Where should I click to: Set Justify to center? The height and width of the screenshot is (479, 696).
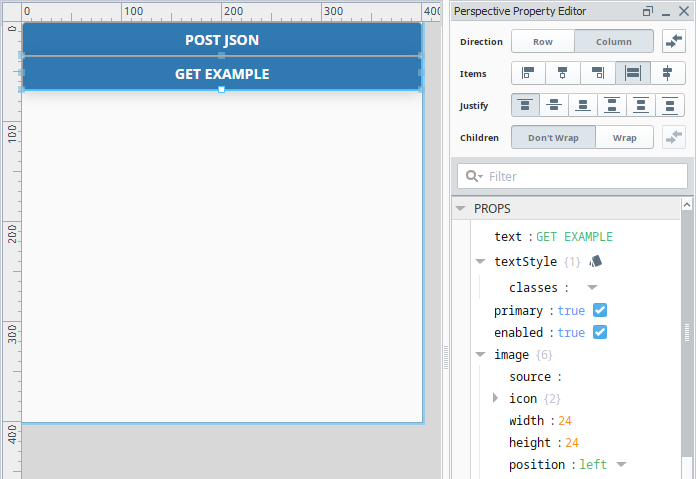(554, 105)
